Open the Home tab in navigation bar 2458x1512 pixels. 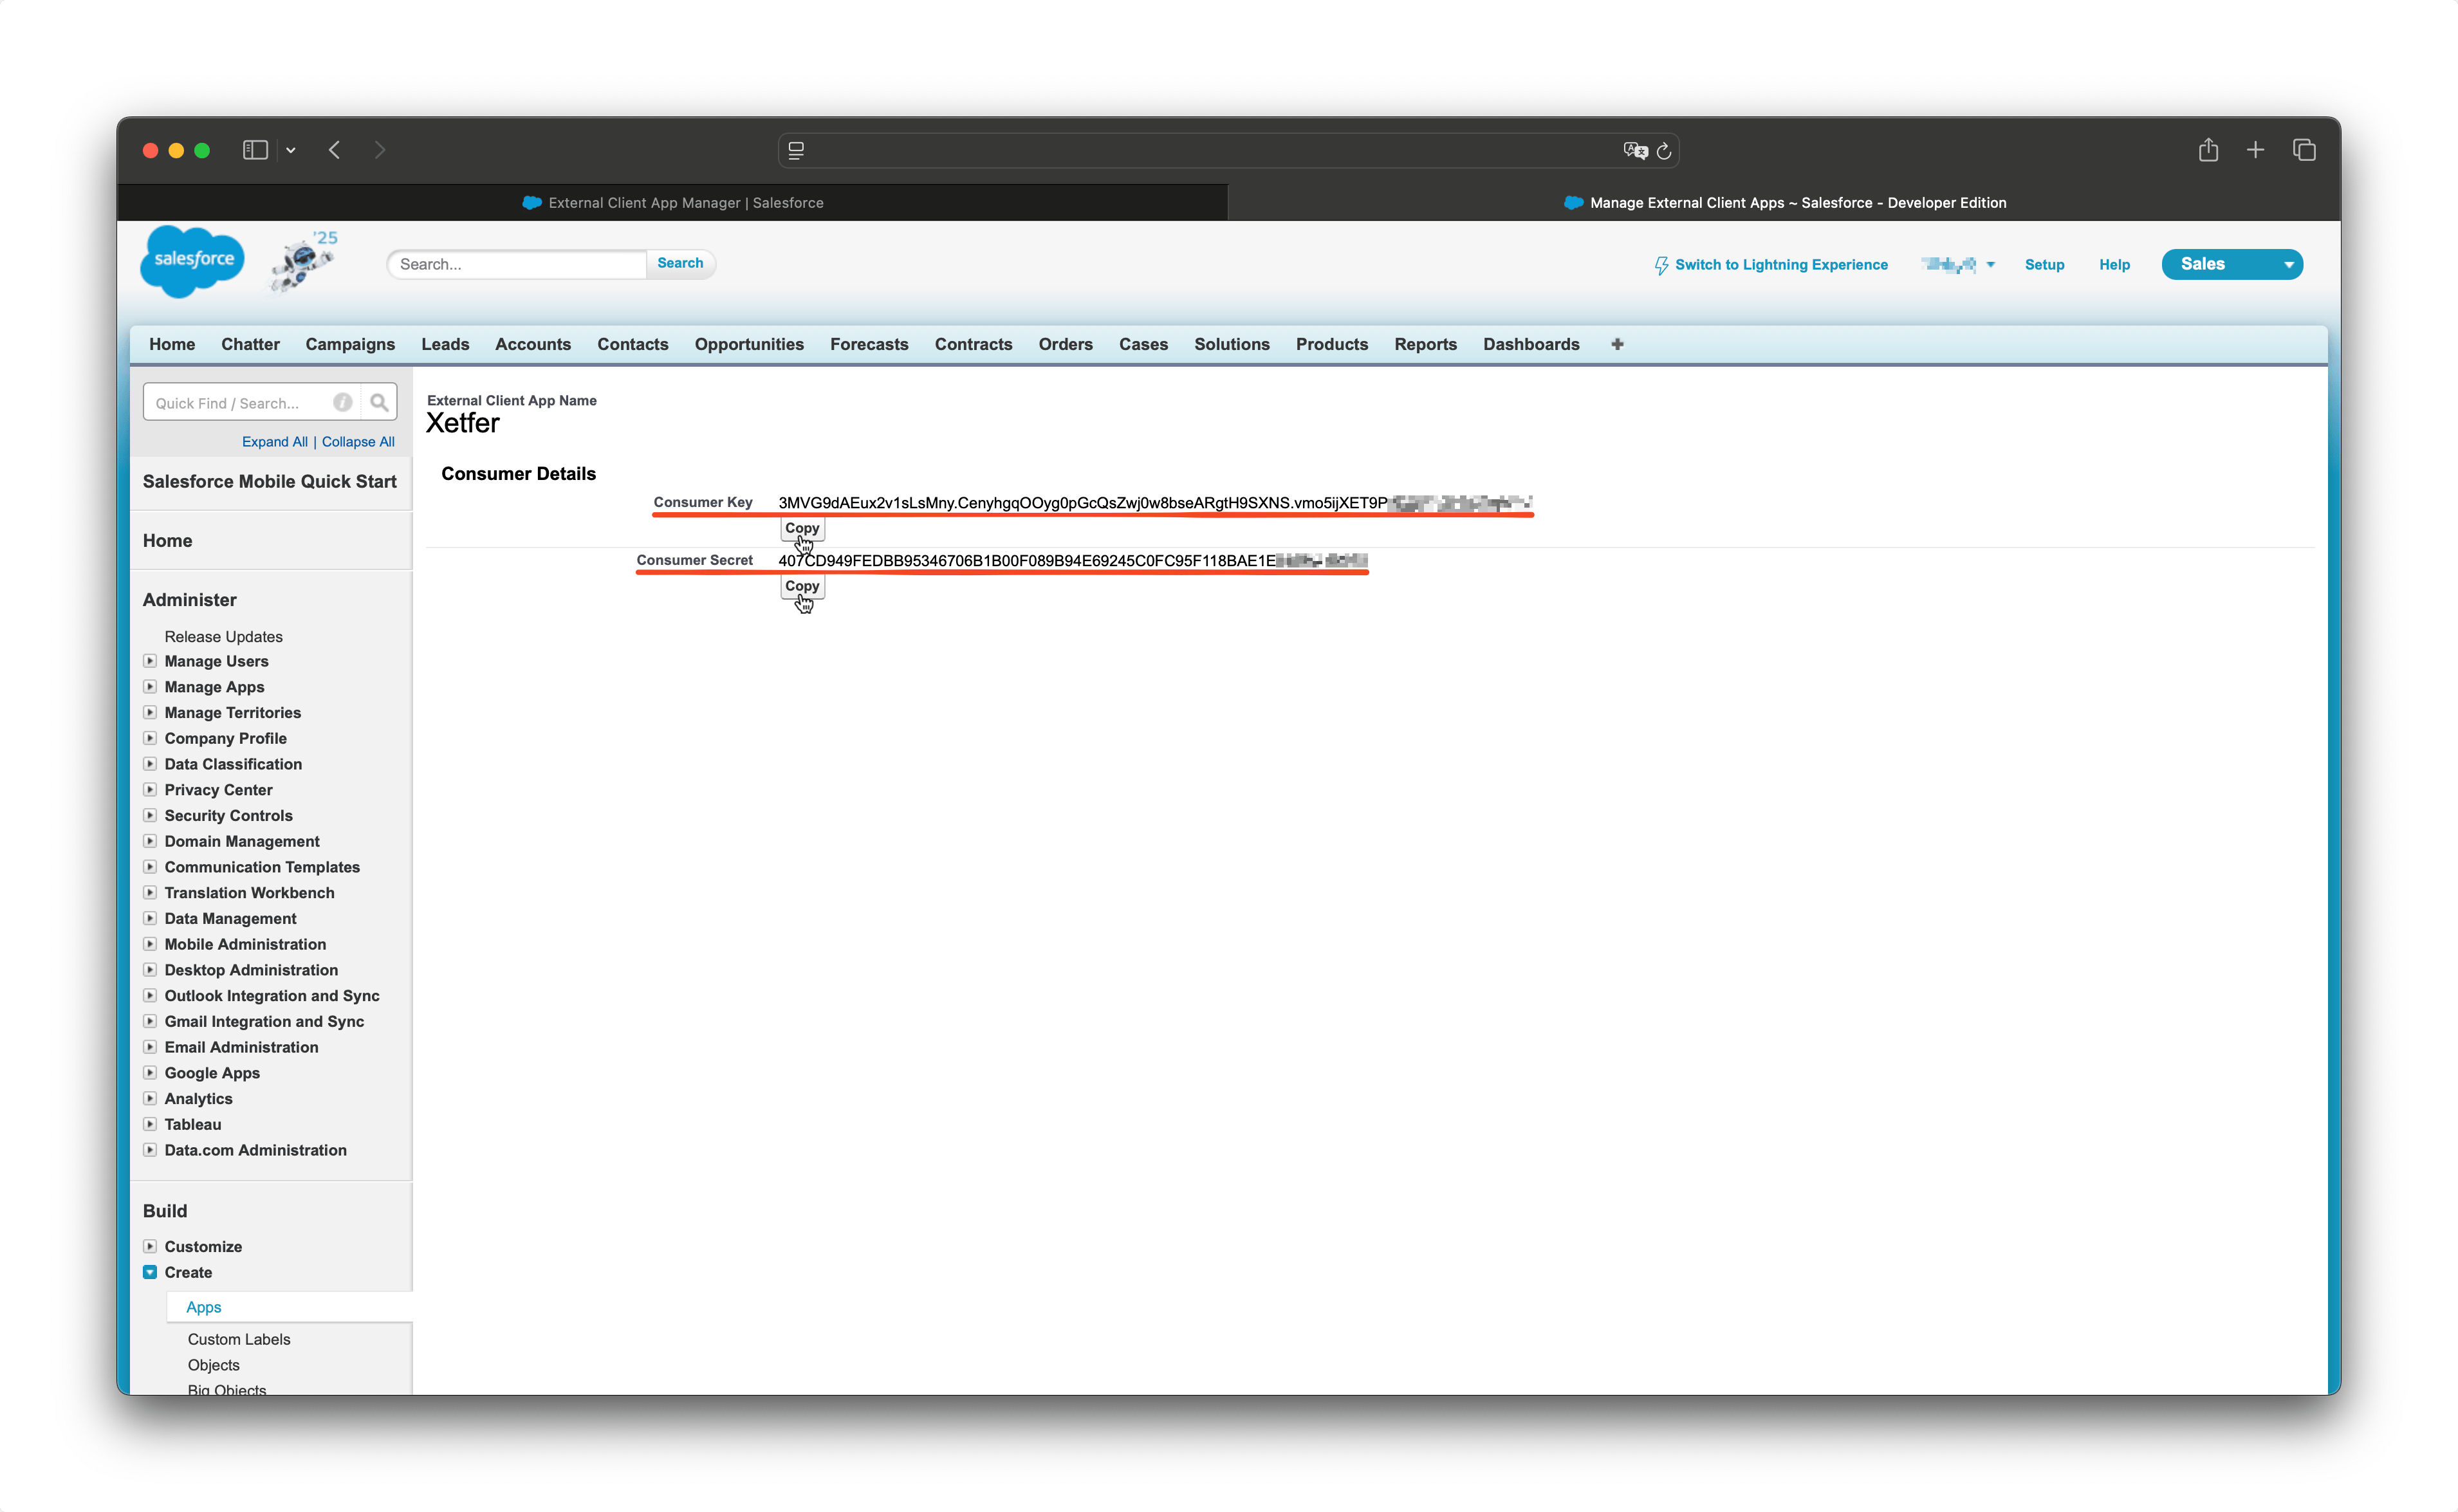(x=172, y=344)
